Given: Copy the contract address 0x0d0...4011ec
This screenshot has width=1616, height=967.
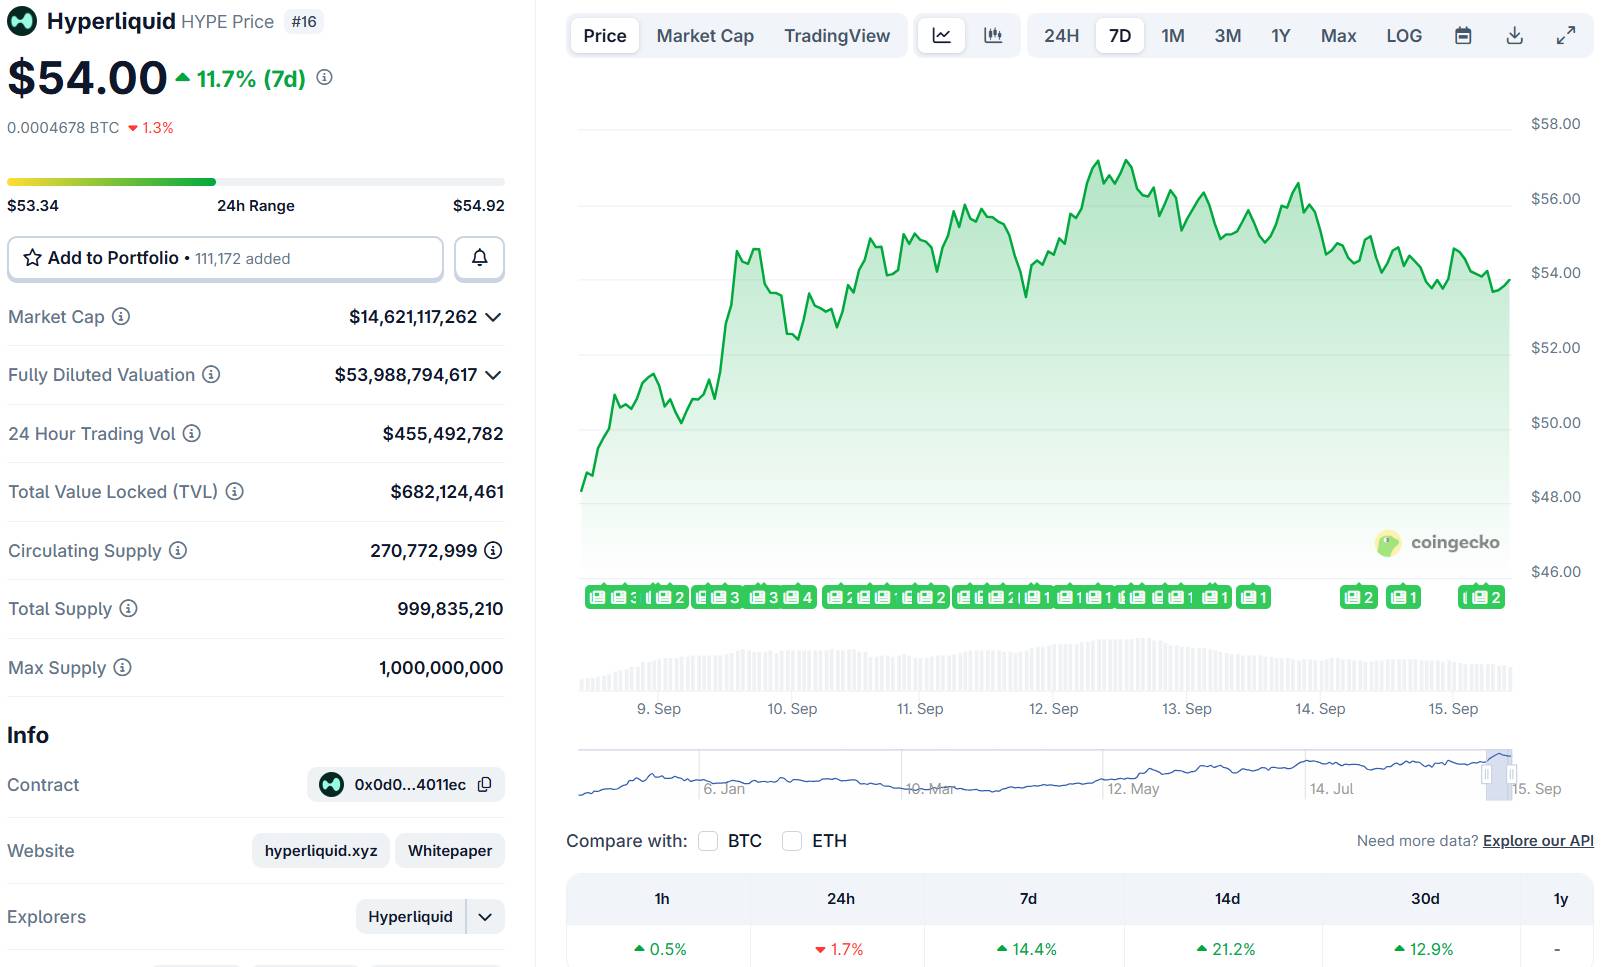Looking at the screenshot, I should (x=485, y=785).
